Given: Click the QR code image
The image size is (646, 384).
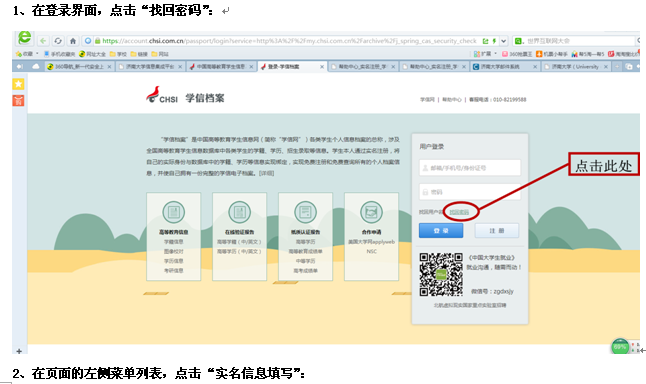Looking at the screenshot, I should pyautogui.click(x=441, y=274).
